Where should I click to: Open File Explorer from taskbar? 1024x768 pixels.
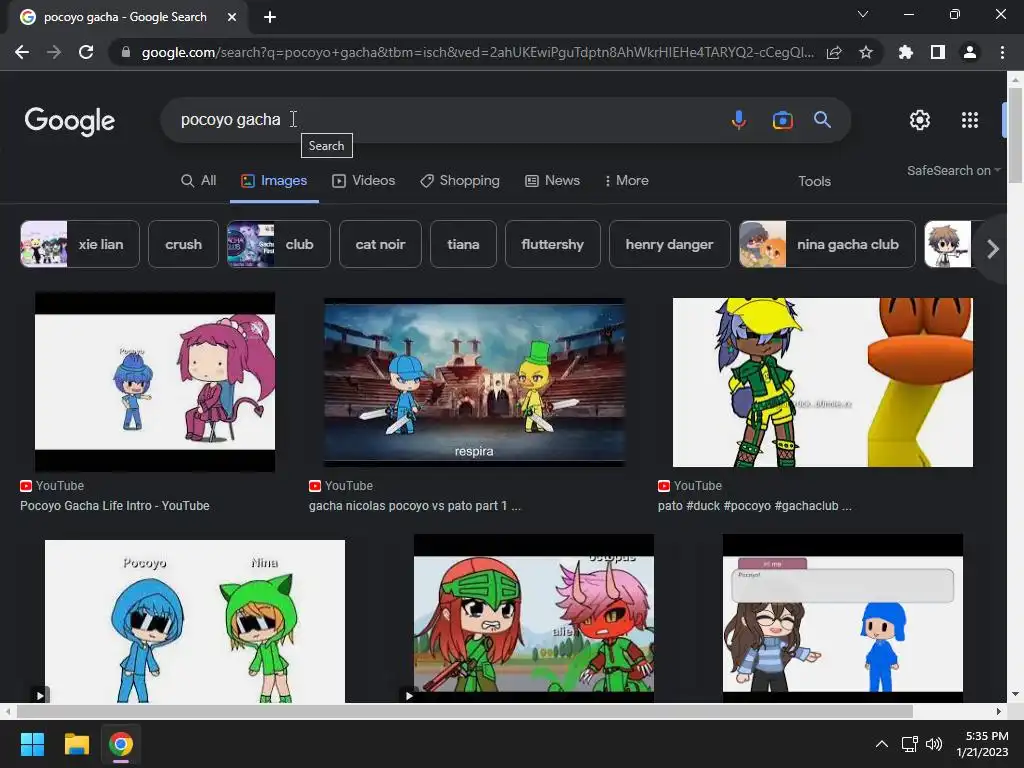(x=76, y=744)
